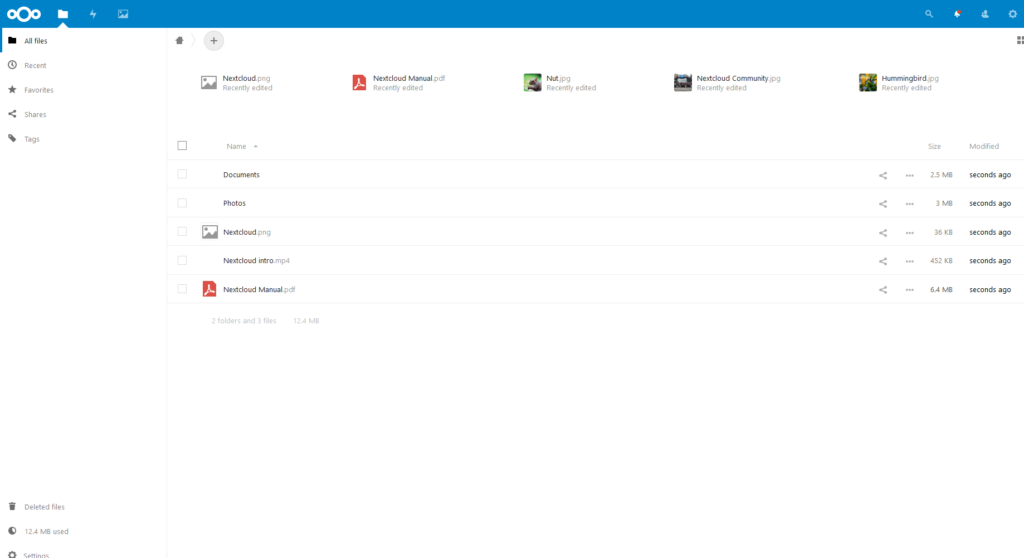Check the Nextcloud intro.mp4 row checkbox
This screenshot has width=1024, height=558.
(x=182, y=260)
